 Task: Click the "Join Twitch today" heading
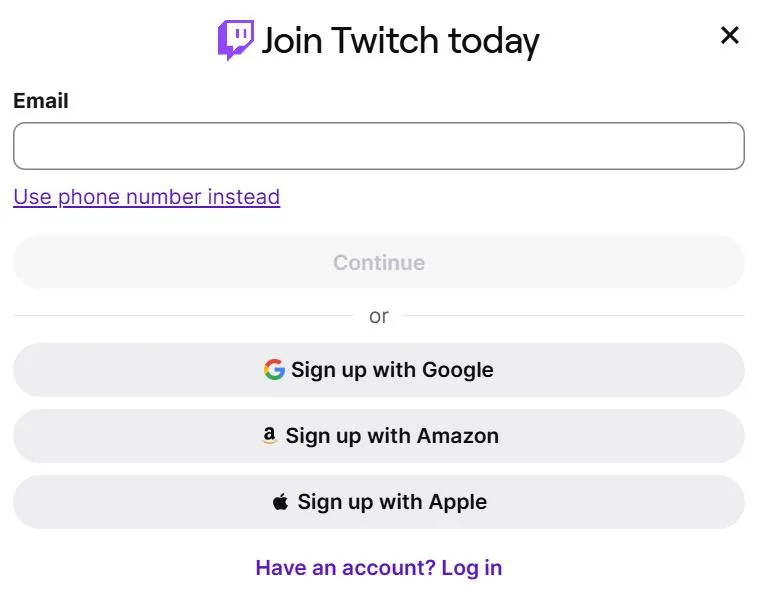pos(401,41)
